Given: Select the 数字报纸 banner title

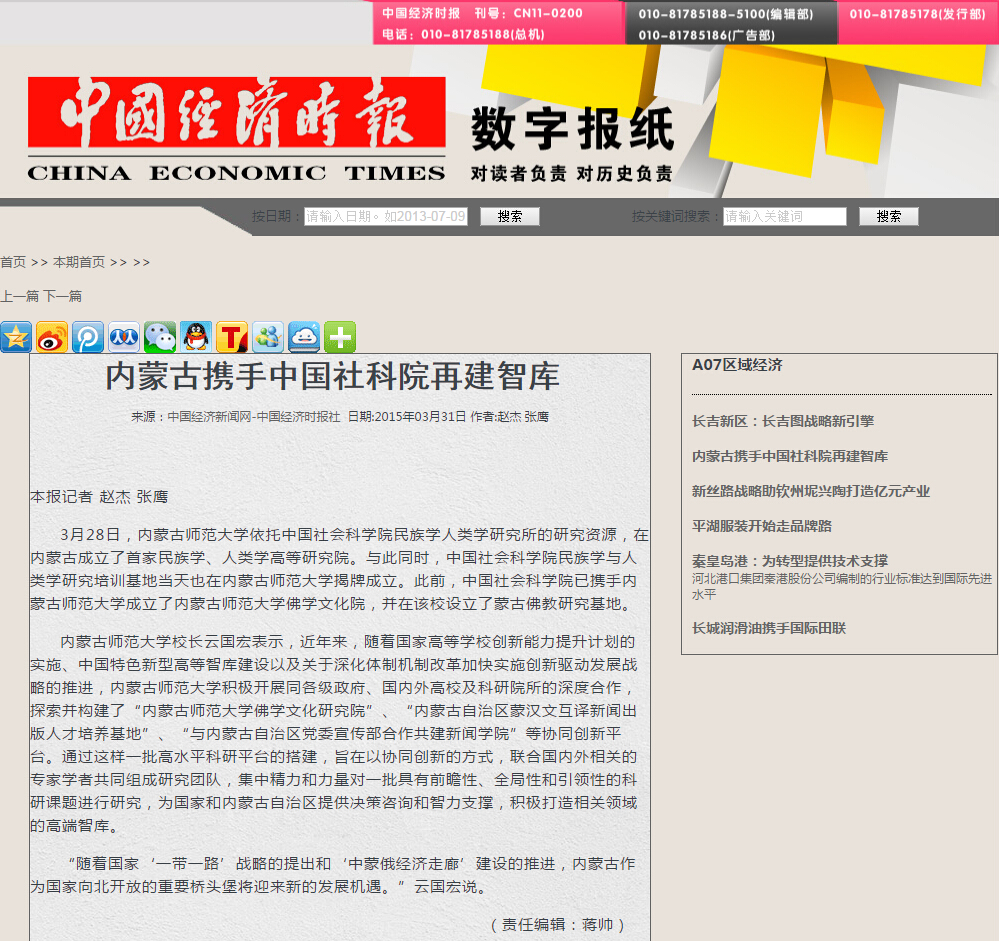Looking at the screenshot, I should [x=573, y=130].
